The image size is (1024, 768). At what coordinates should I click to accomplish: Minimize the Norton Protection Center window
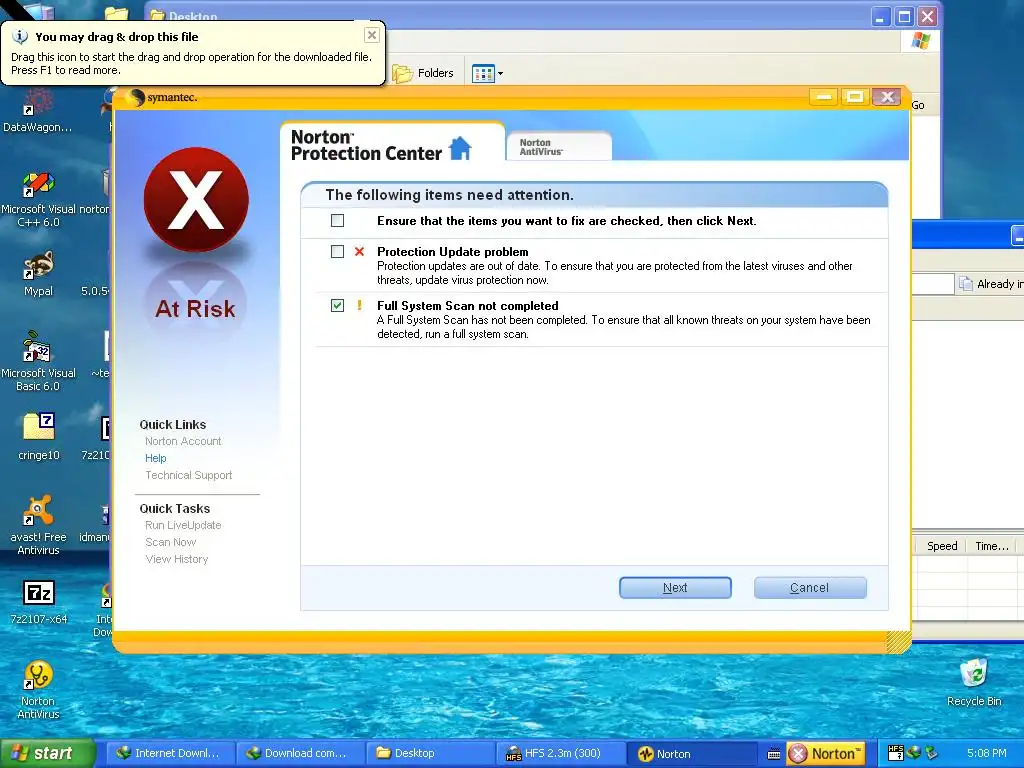pos(824,97)
